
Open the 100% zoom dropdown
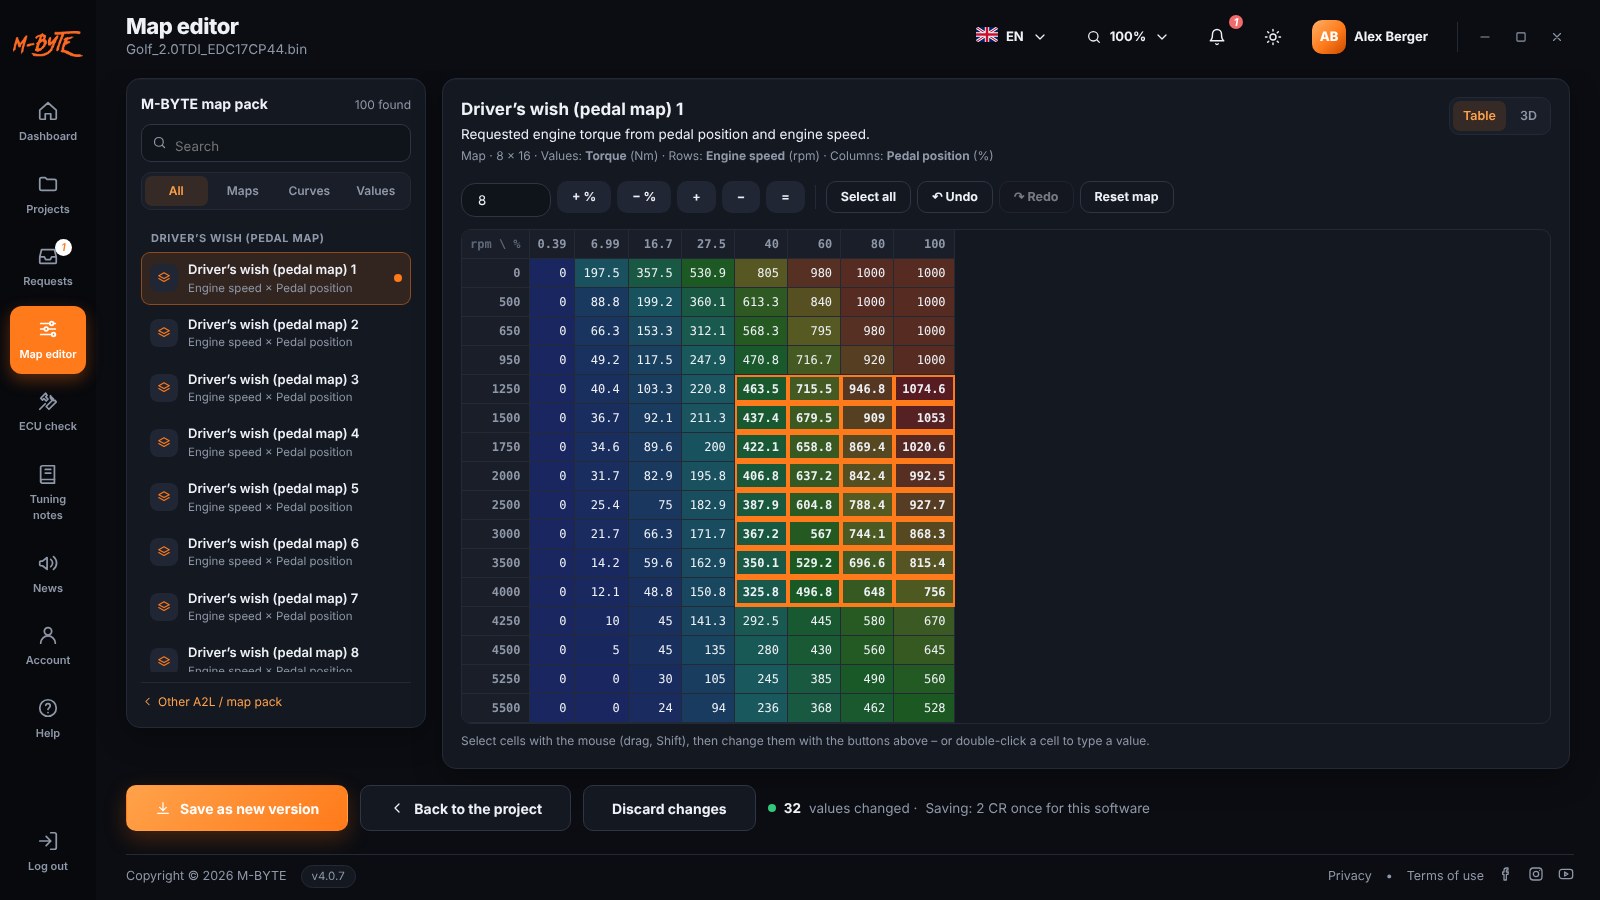[1127, 36]
